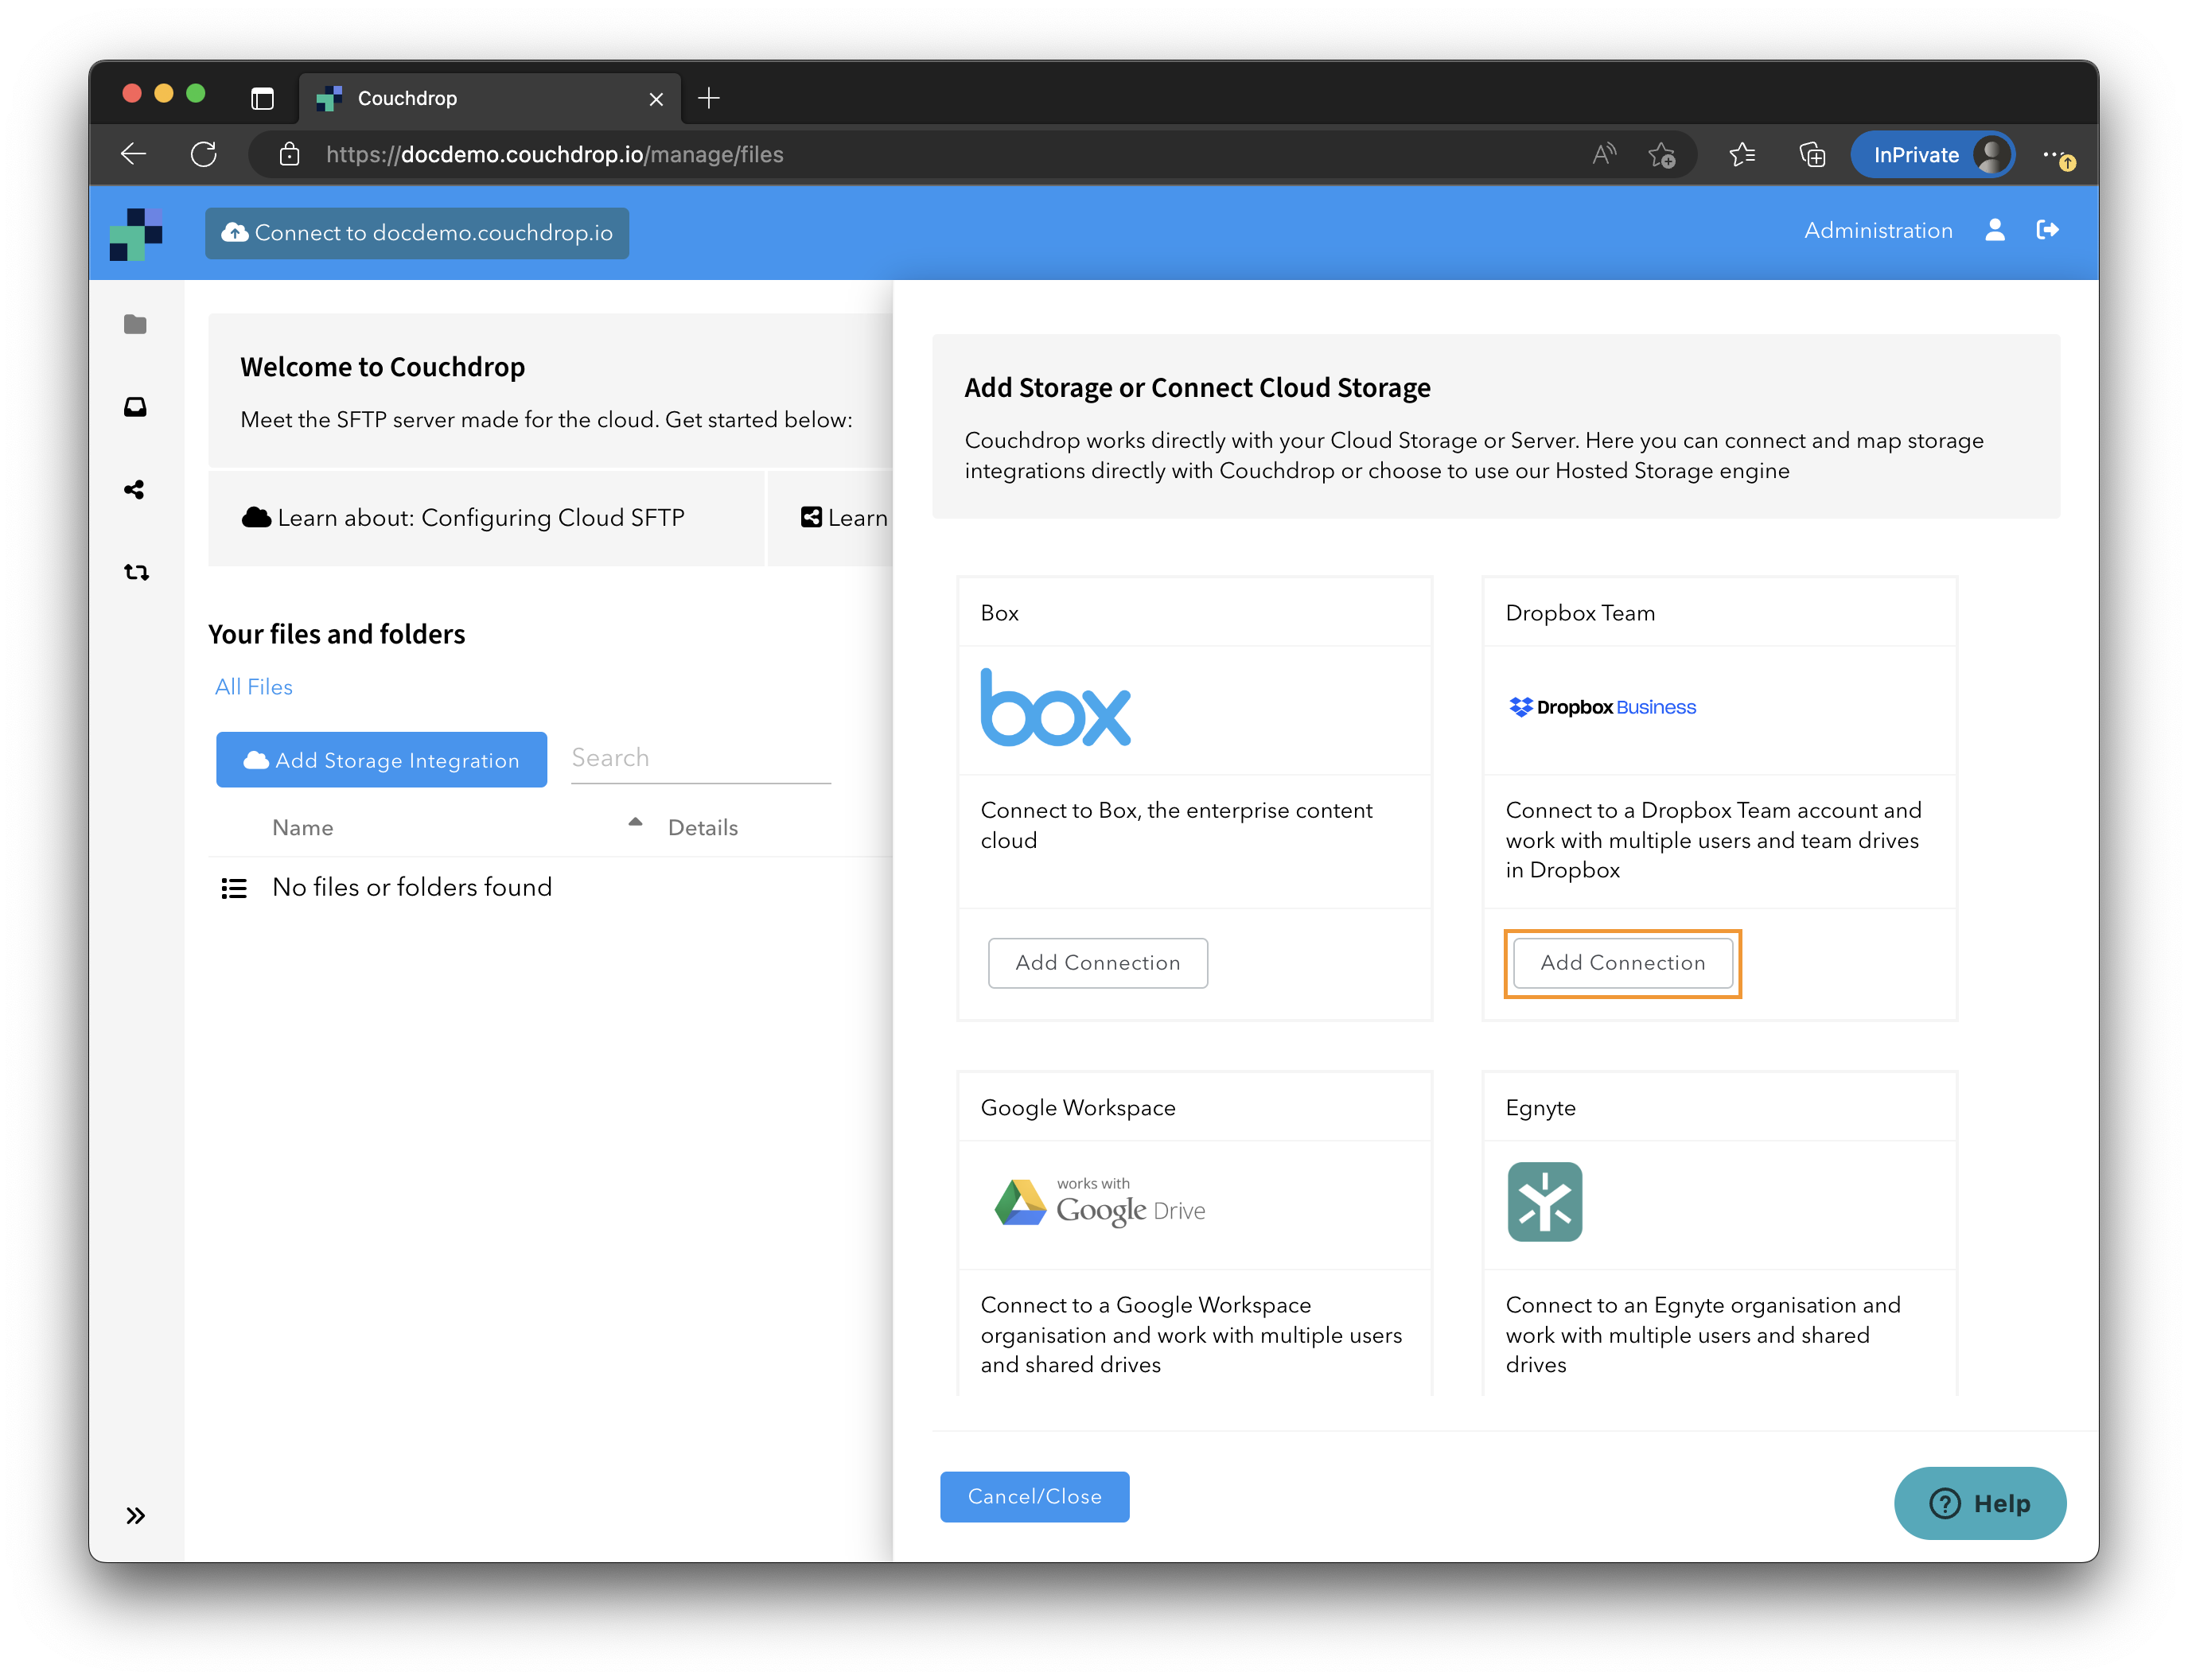Image resolution: width=2188 pixels, height=1680 pixels.
Task: Click the Google Workspace card title
Action: point(1078,1108)
